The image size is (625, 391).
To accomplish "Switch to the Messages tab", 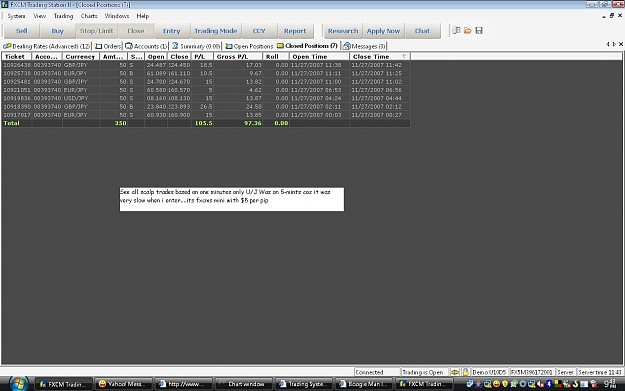I will tap(365, 46).
